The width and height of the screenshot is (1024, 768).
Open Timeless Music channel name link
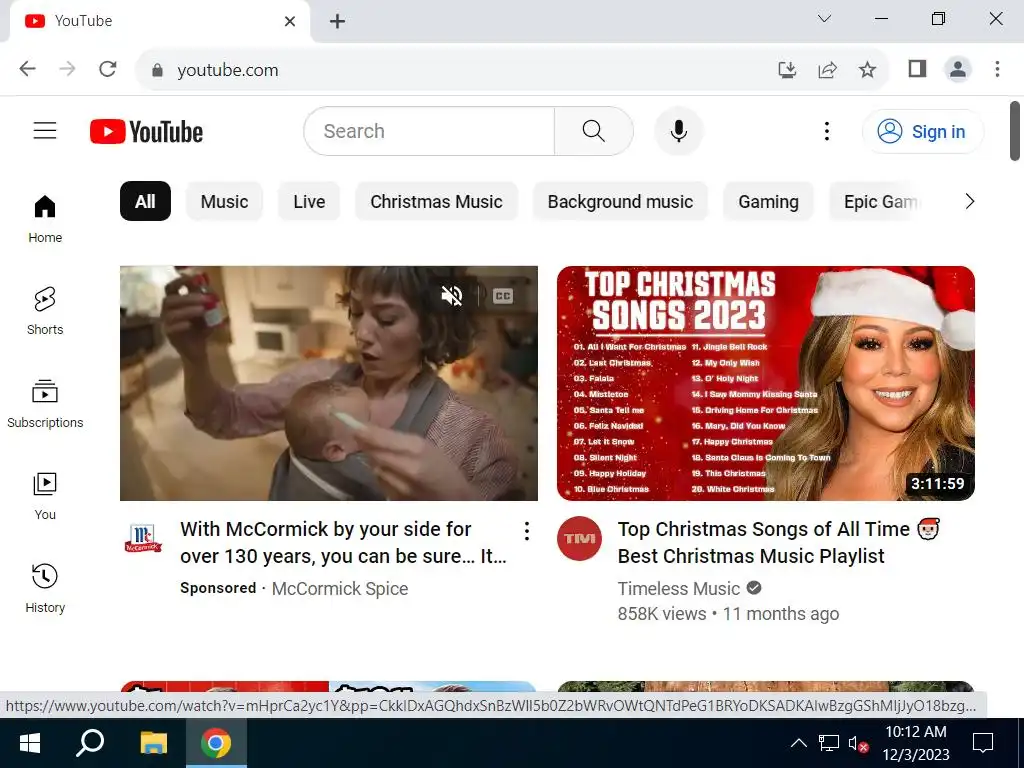tap(679, 588)
